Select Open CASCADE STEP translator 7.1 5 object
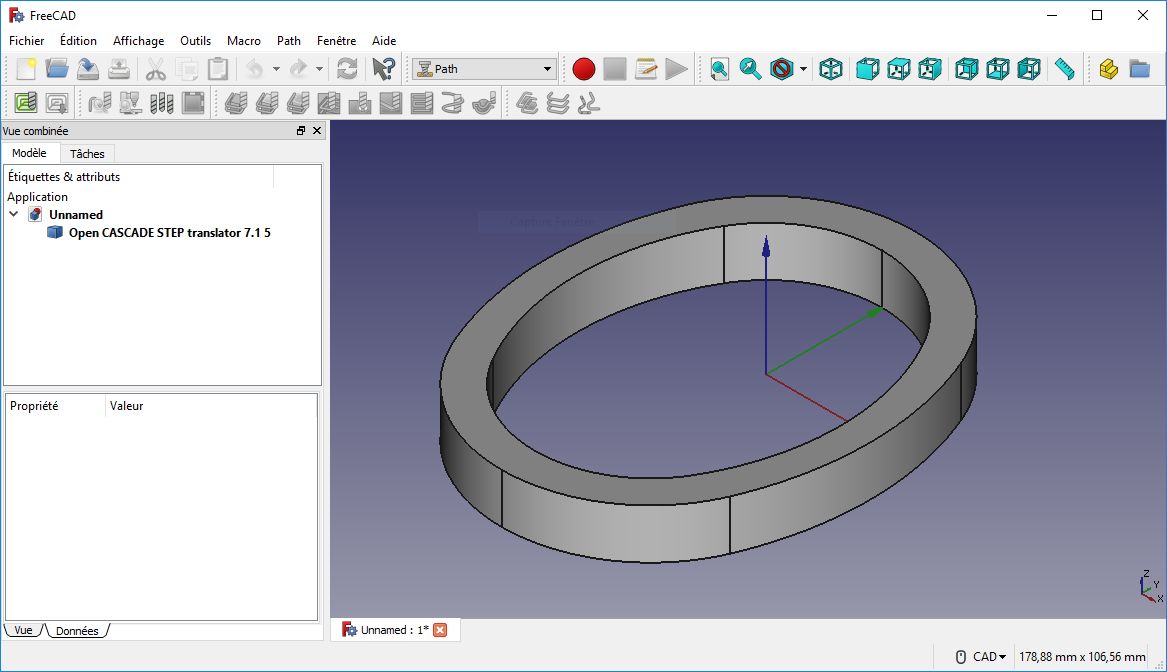 pyautogui.click(x=169, y=233)
